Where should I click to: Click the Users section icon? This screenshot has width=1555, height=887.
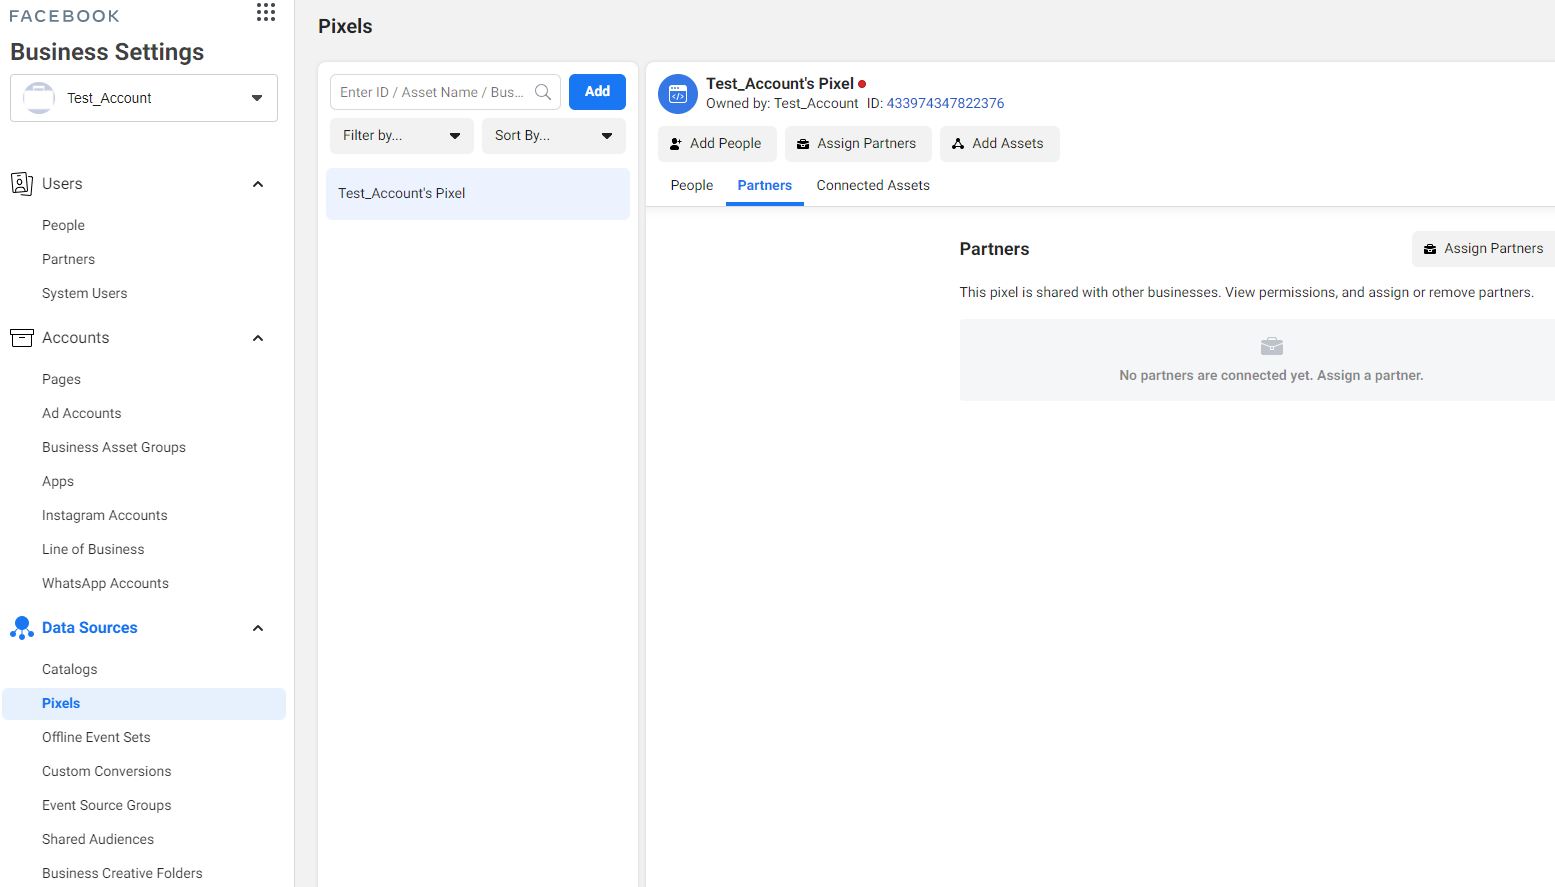[22, 184]
